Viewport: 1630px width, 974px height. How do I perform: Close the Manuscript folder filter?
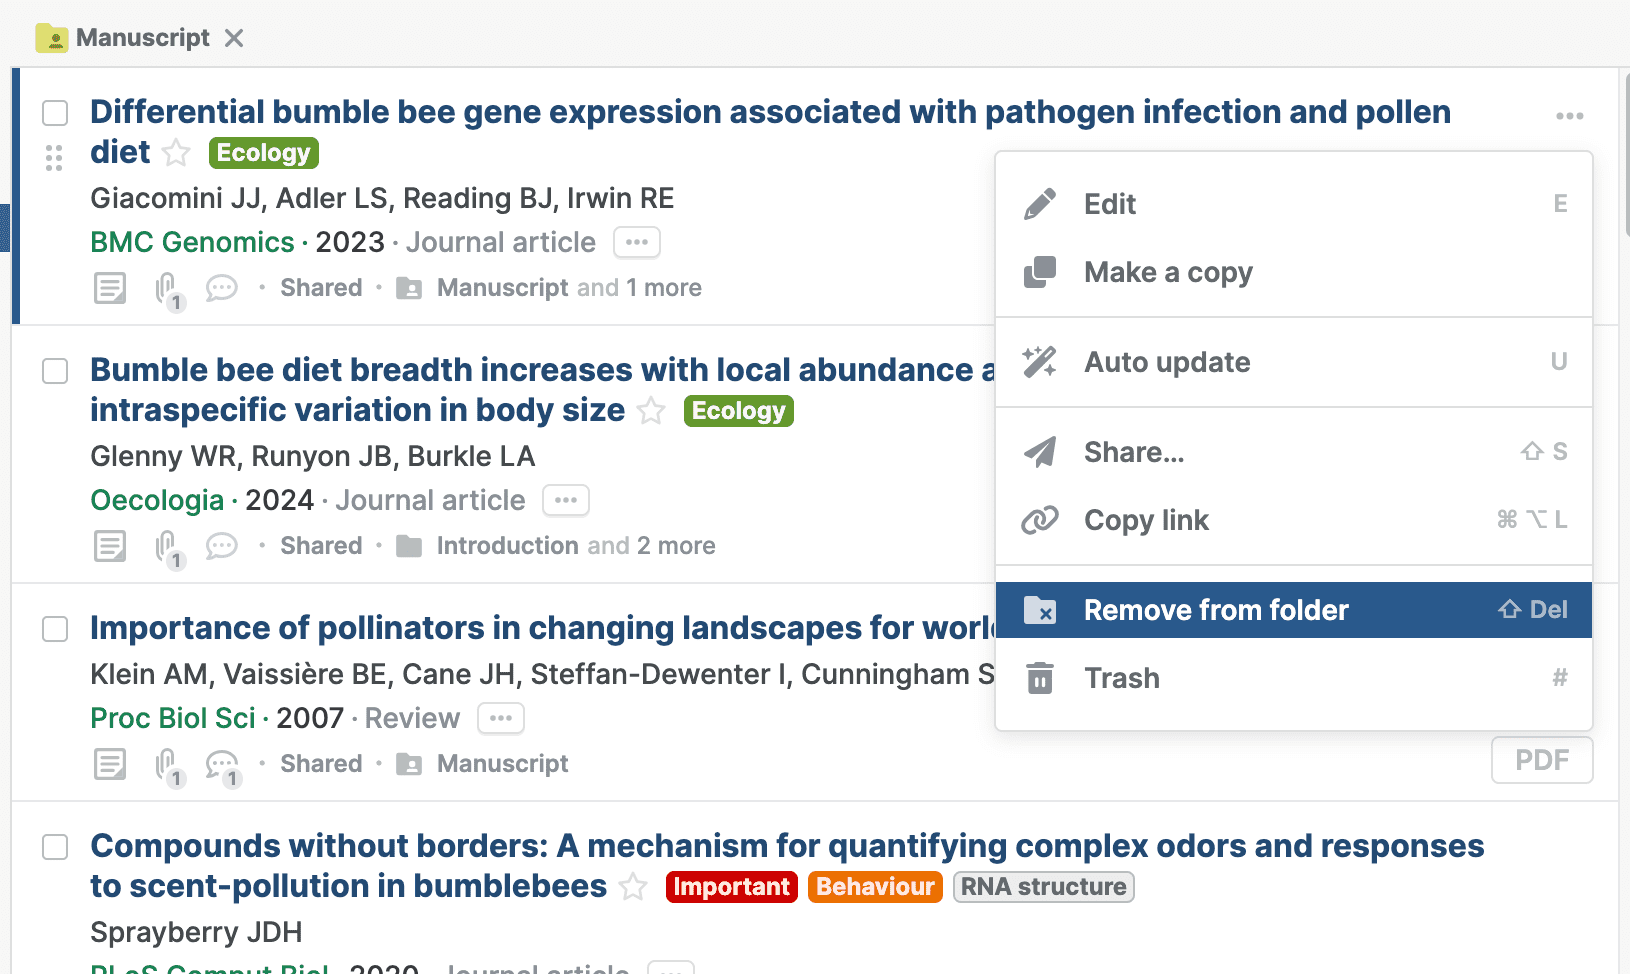(x=234, y=38)
